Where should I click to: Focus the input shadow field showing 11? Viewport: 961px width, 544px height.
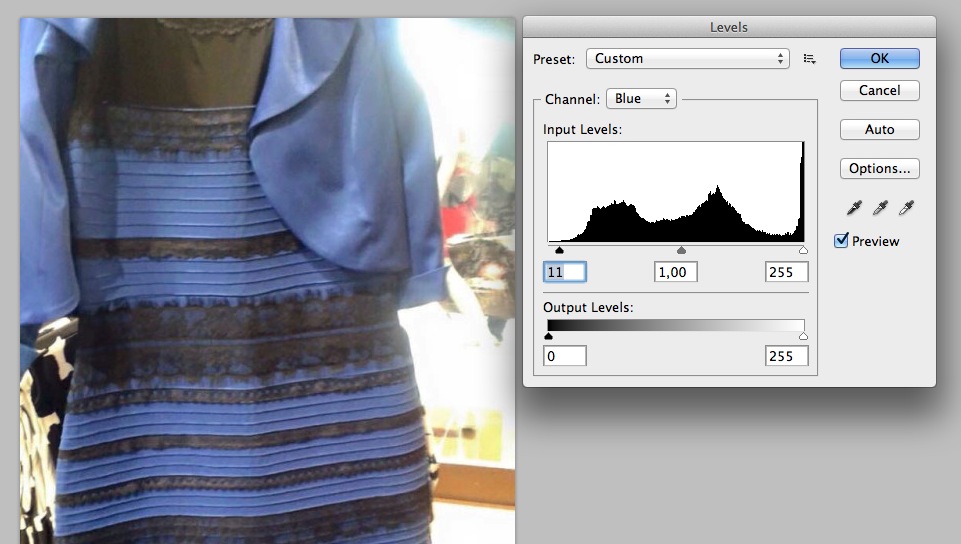564,272
